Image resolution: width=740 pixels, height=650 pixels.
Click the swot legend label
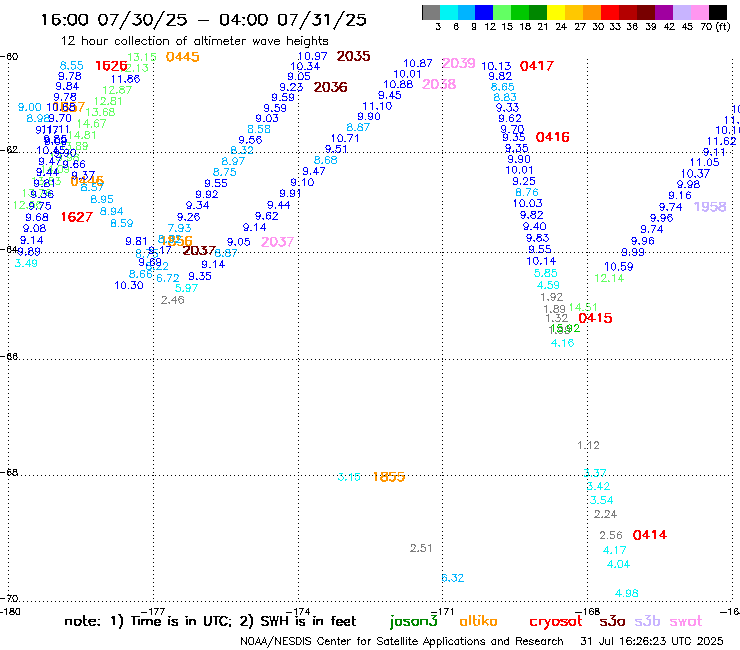(686, 622)
